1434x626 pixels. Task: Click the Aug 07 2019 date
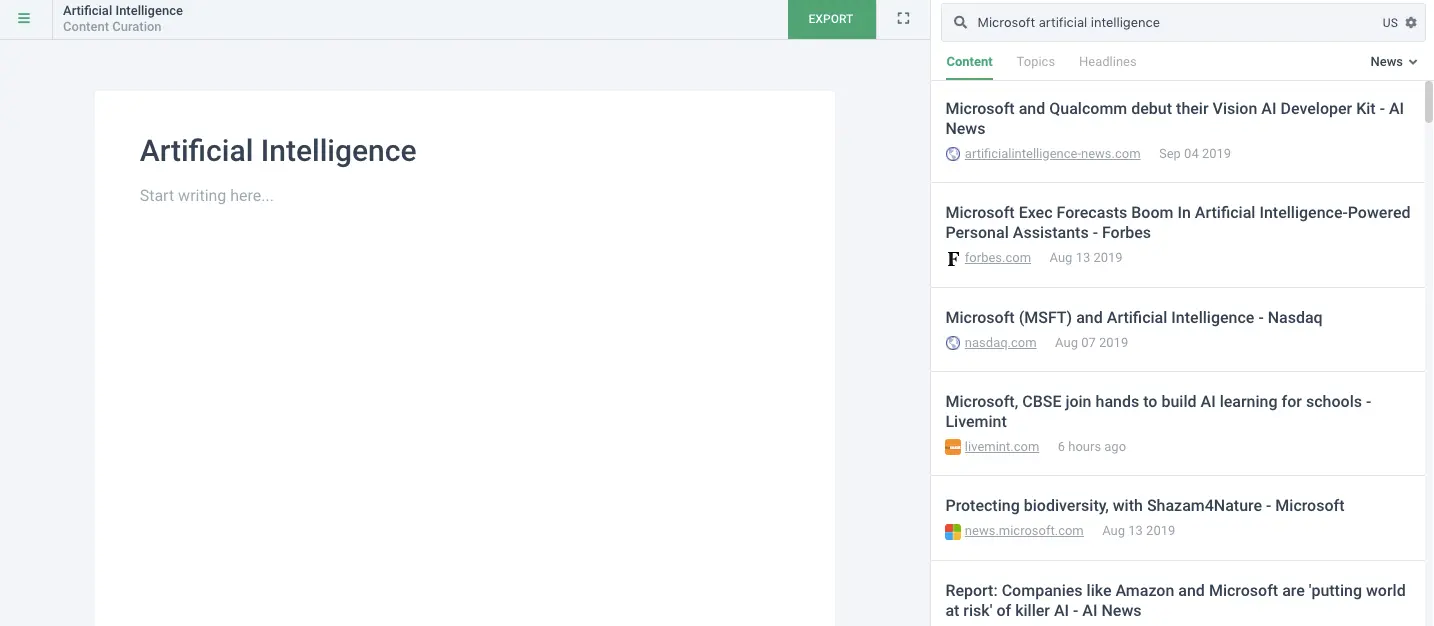[x=1091, y=343]
